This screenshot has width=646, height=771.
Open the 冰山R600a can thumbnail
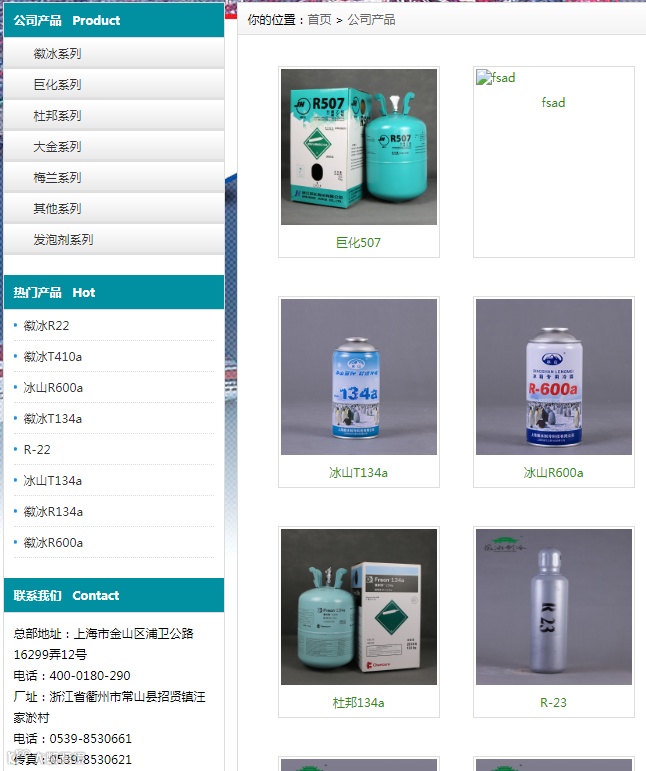coord(554,377)
